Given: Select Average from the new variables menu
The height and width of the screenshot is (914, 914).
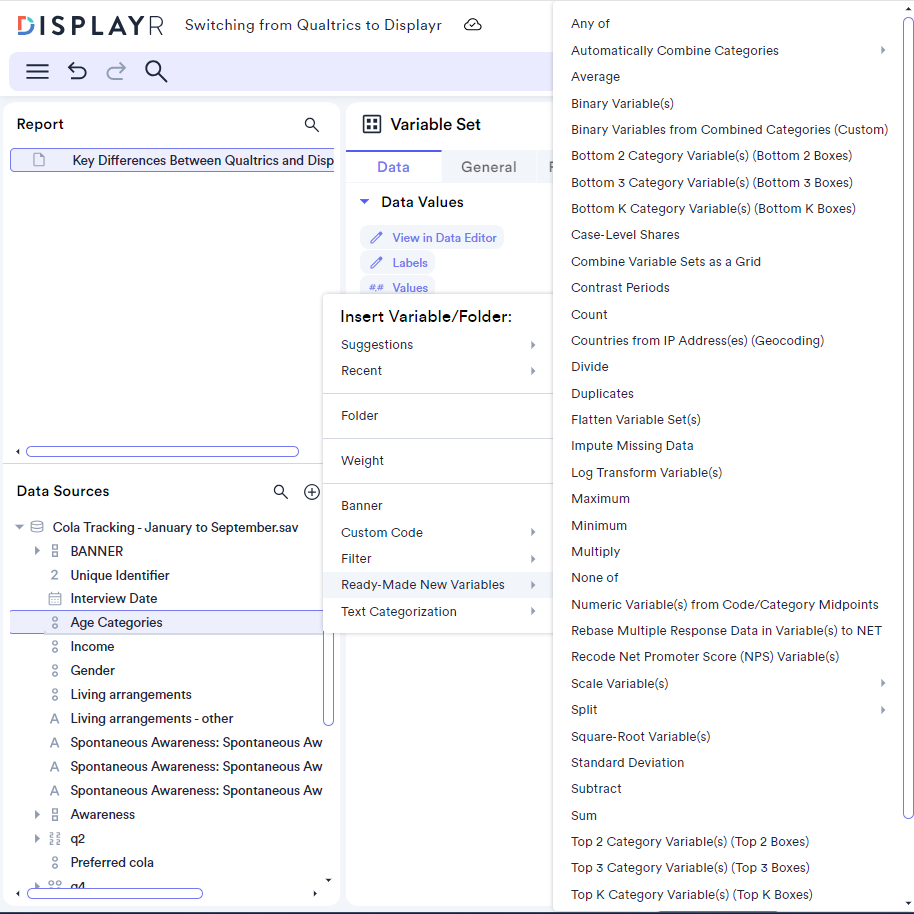Looking at the screenshot, I should [595, 76].
